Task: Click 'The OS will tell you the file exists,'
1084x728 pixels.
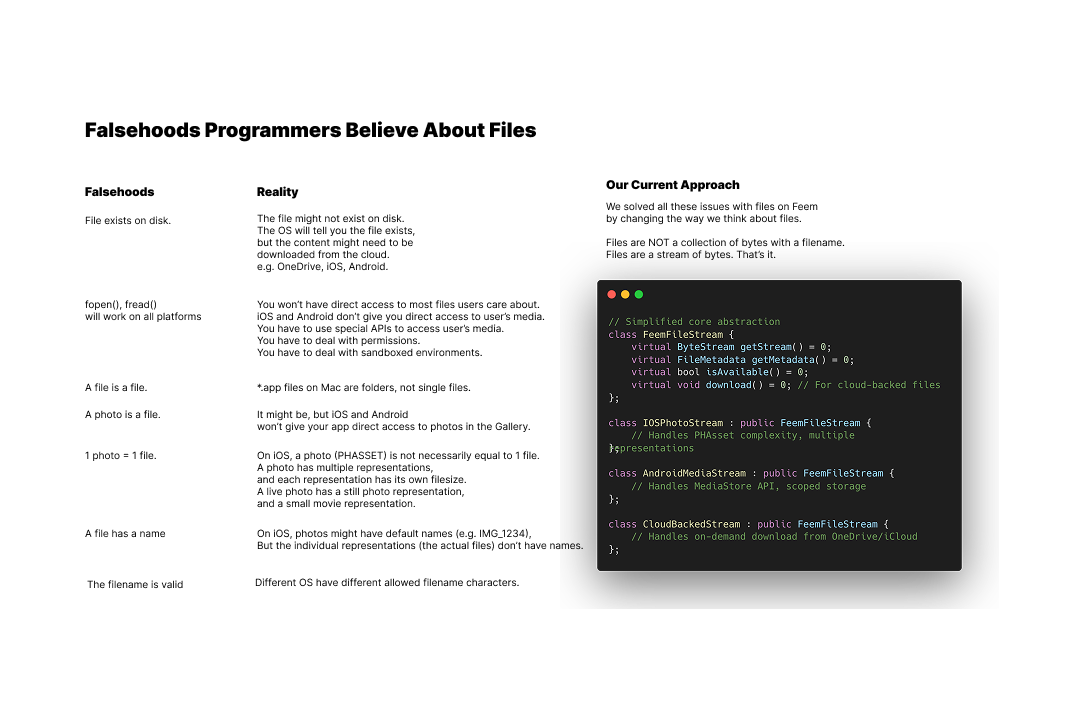Action: click(x=336, y=231)
